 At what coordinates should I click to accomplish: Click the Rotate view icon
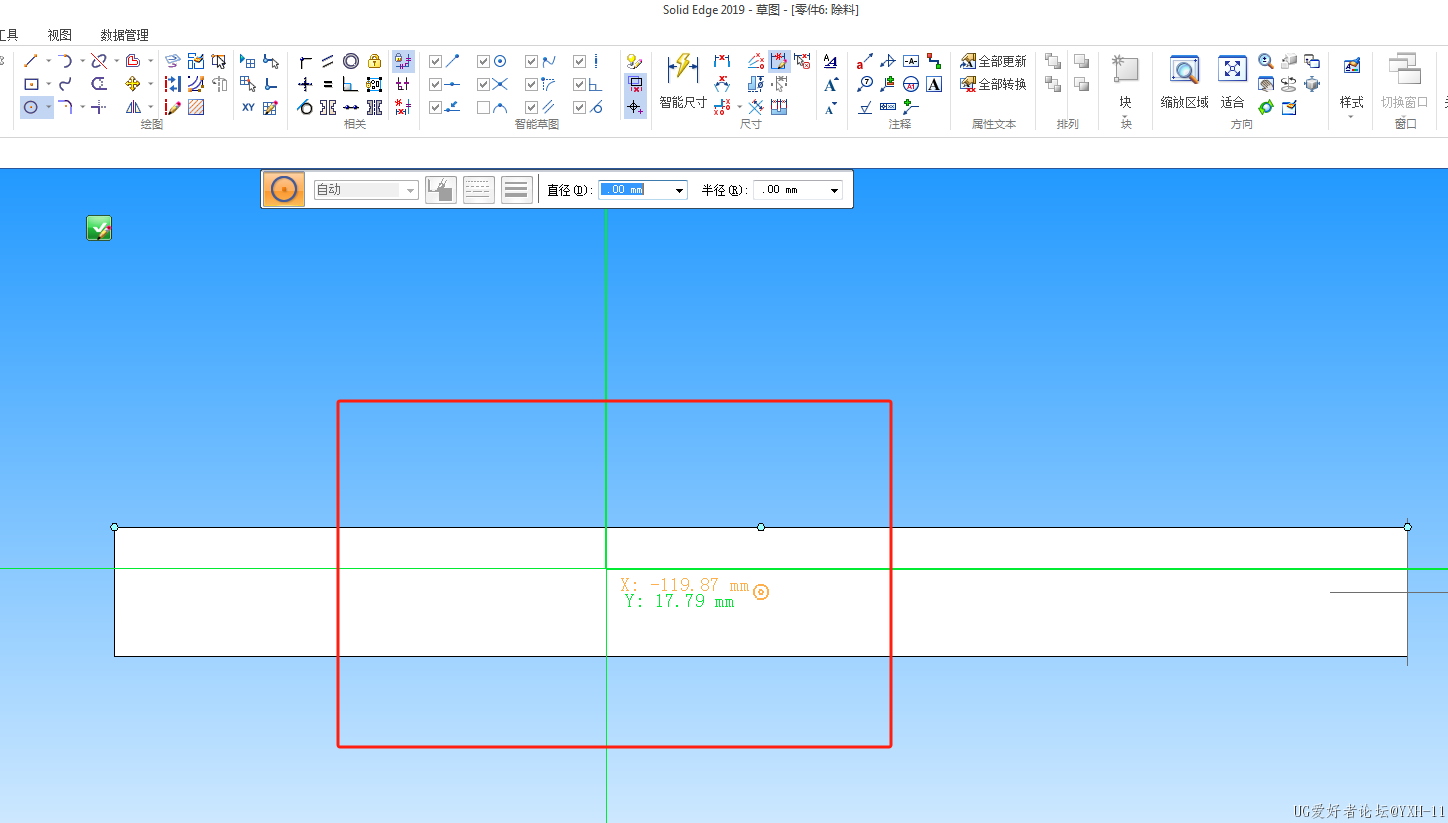pos(1288,84)
